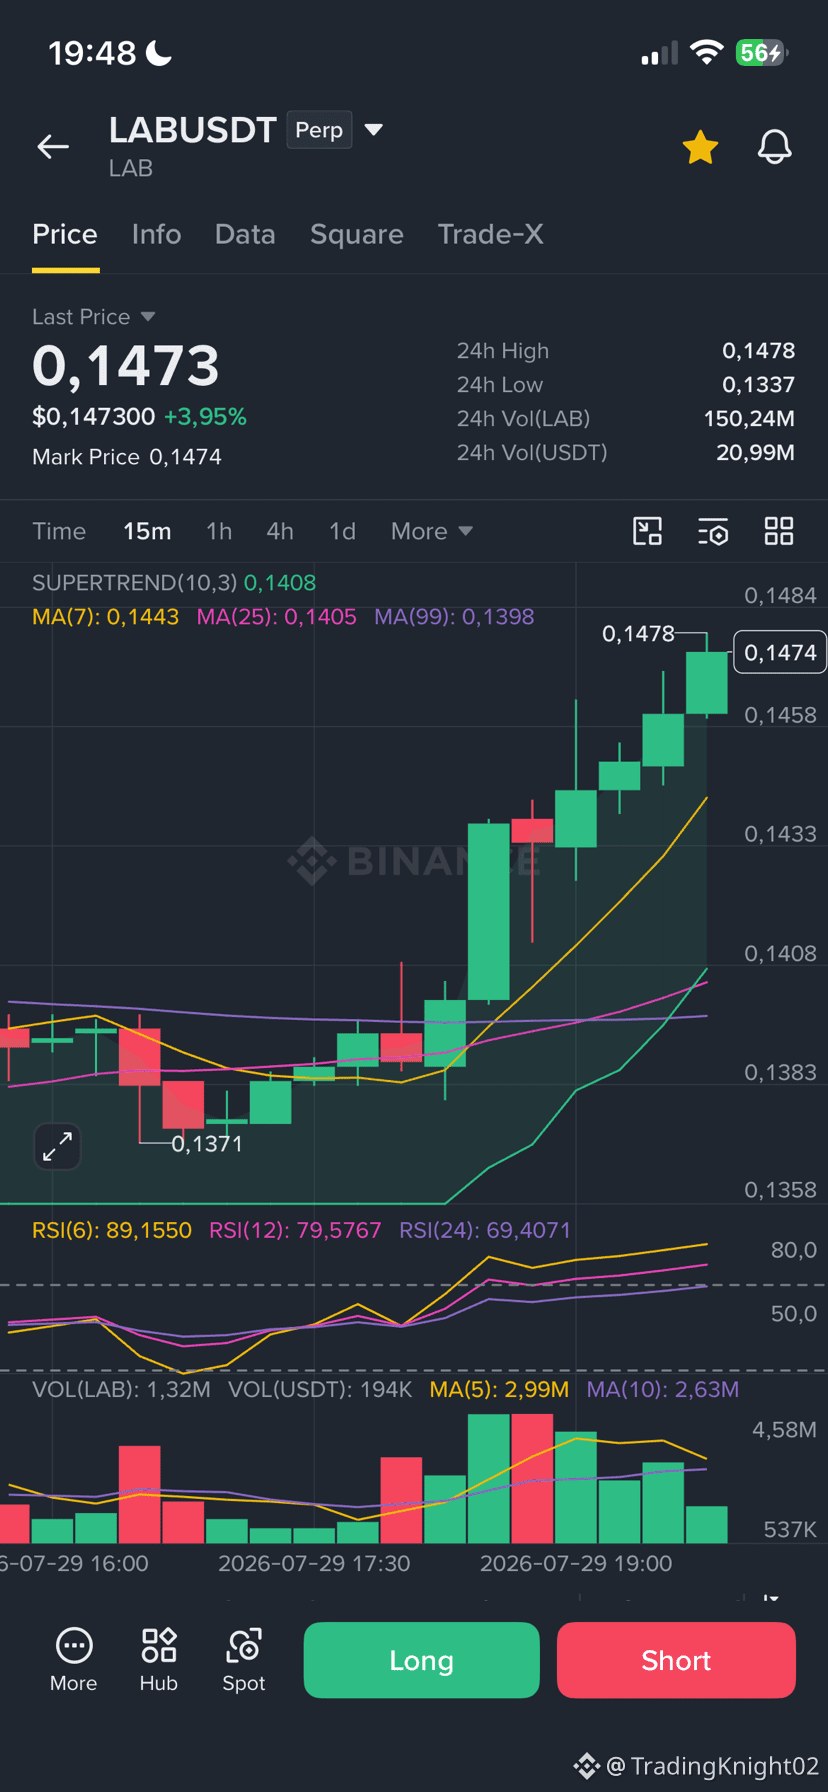Select the 15m chart interval

(x=147, y=531)
